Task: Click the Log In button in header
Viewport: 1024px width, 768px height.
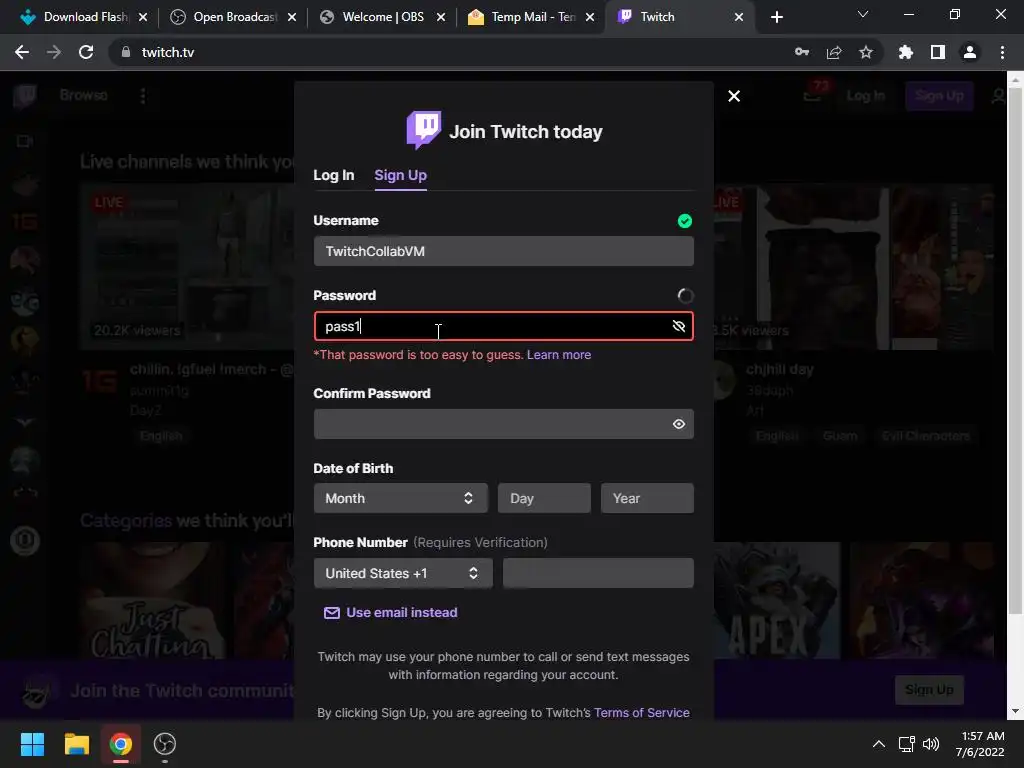Action: (865, 96)
